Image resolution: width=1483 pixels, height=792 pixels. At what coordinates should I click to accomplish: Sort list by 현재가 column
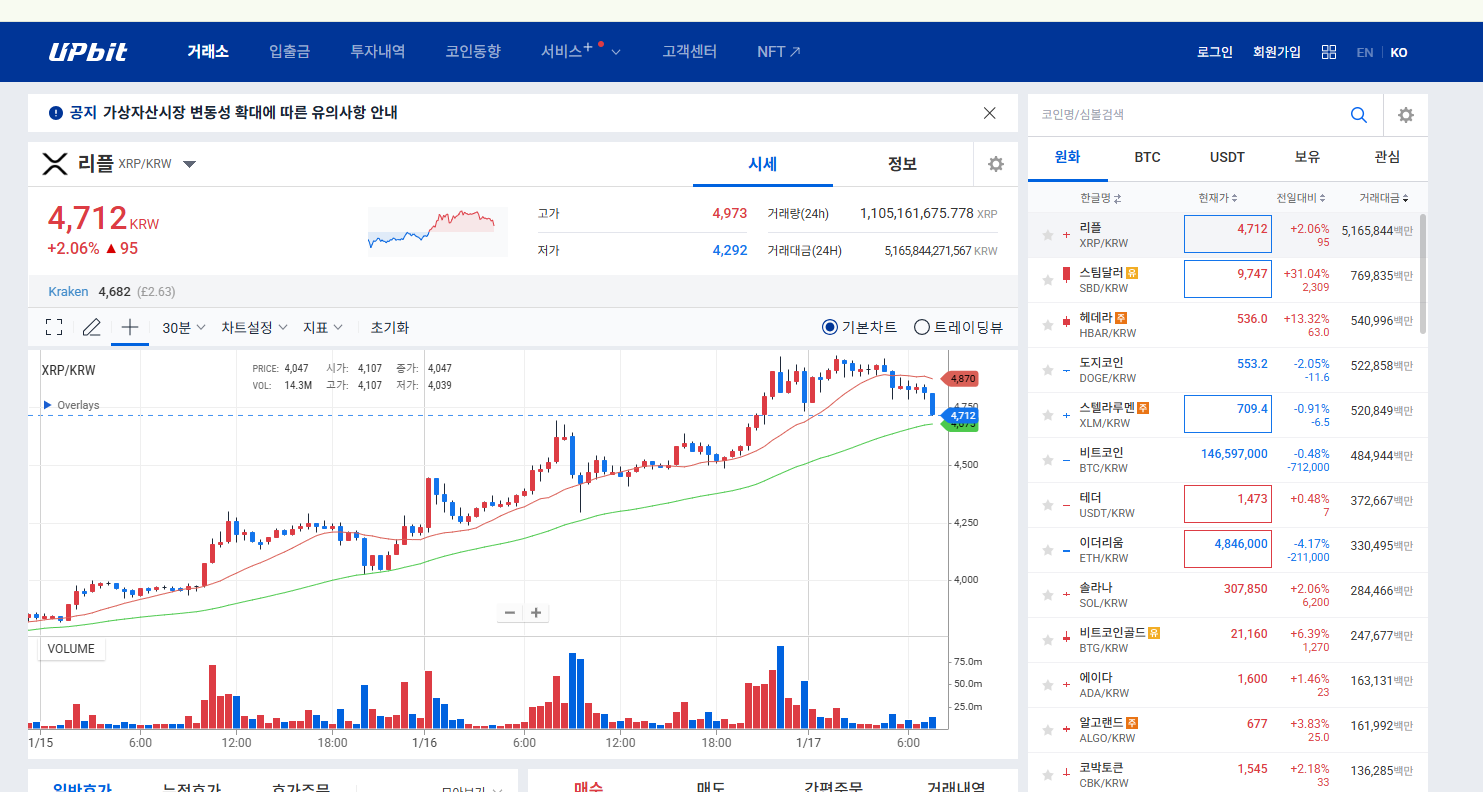(1218, 198)
